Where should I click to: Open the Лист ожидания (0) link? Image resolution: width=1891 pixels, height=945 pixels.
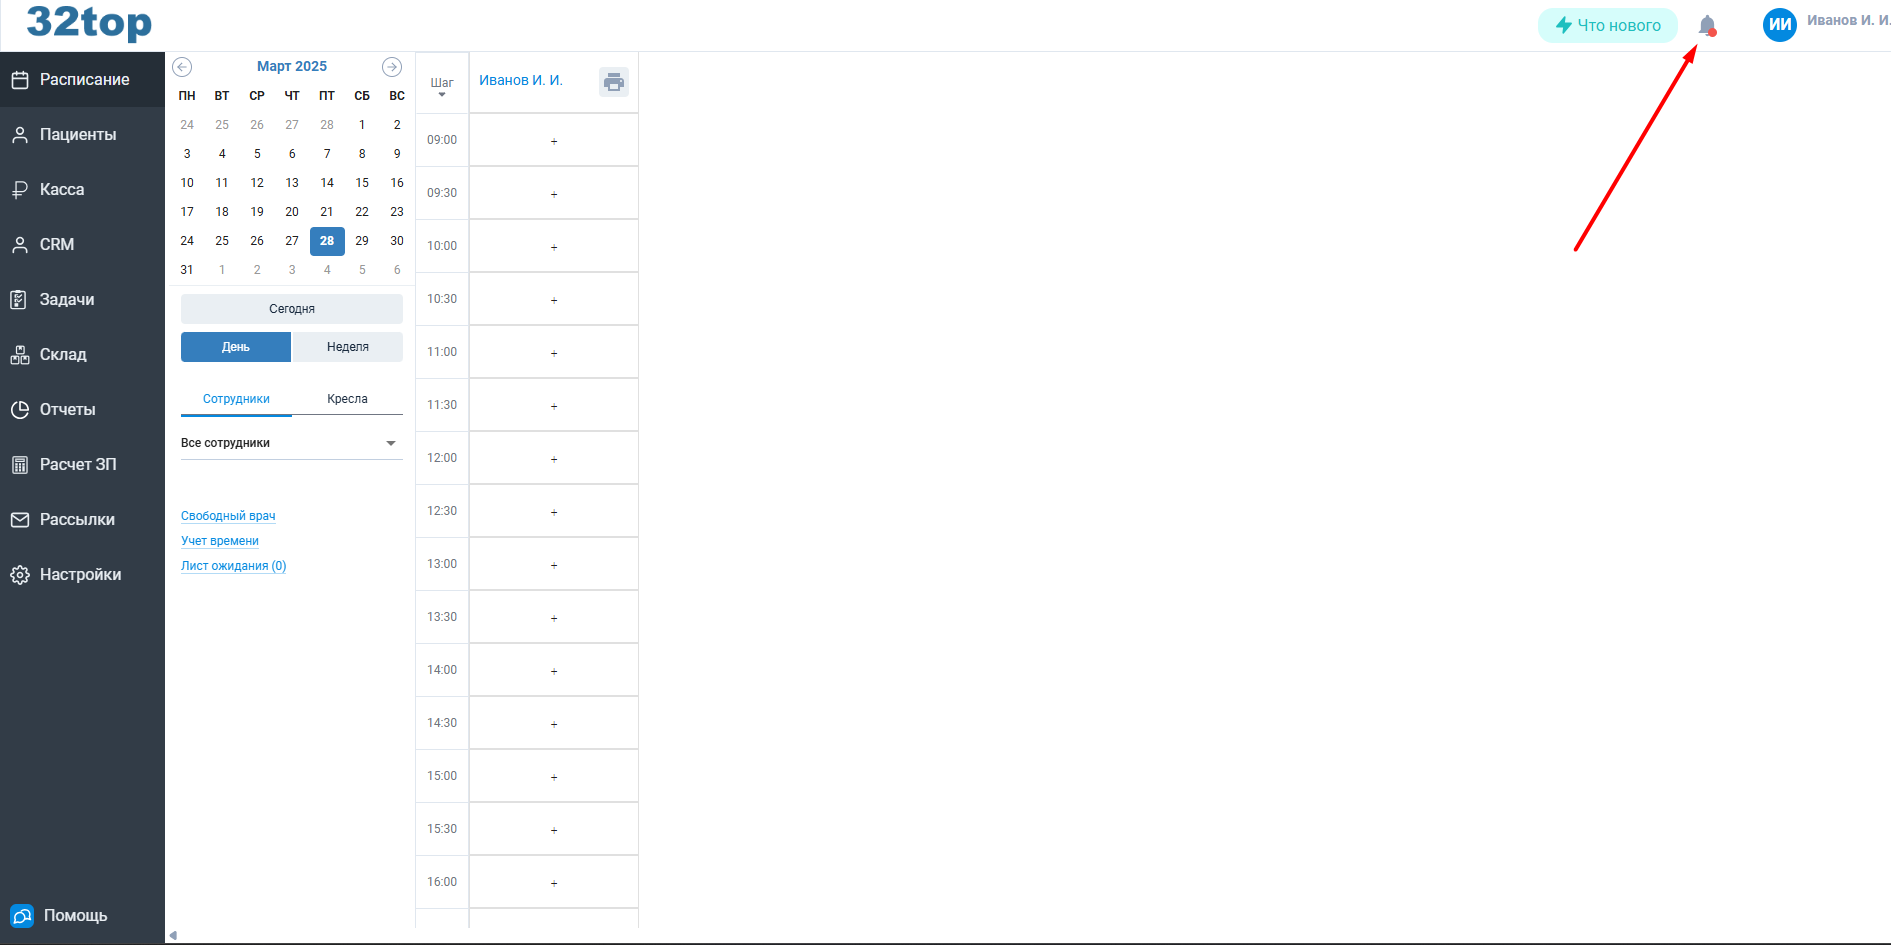pos(233,566)
